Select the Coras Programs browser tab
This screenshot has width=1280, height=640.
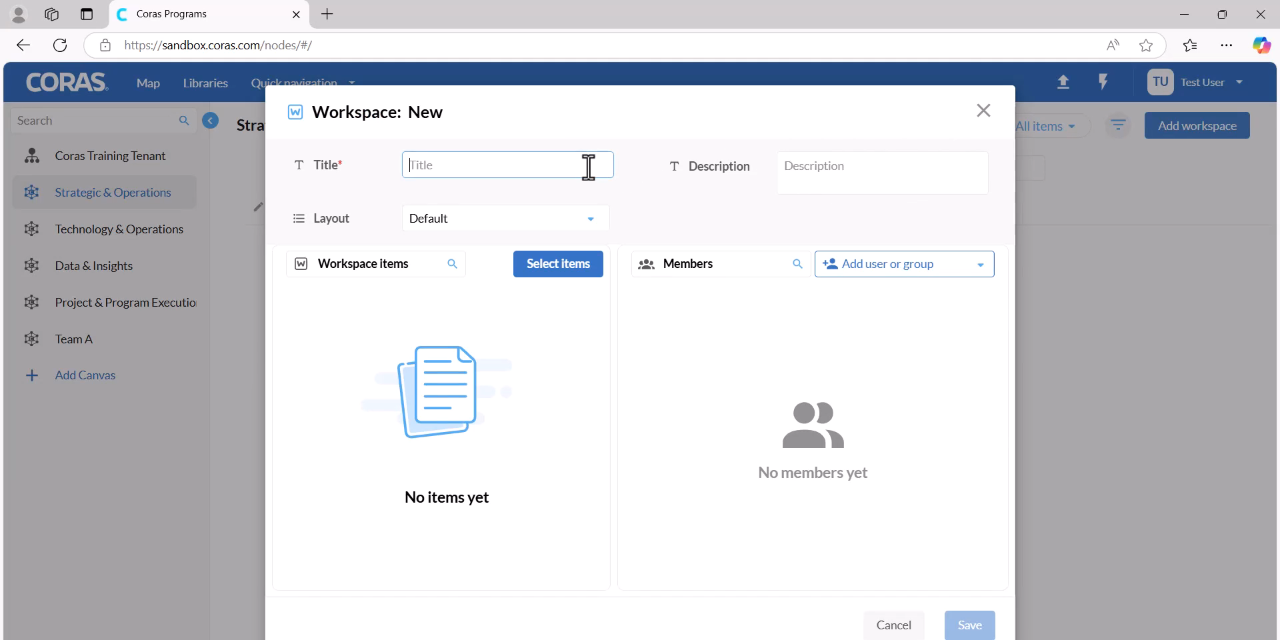click(x=208, y=14)
